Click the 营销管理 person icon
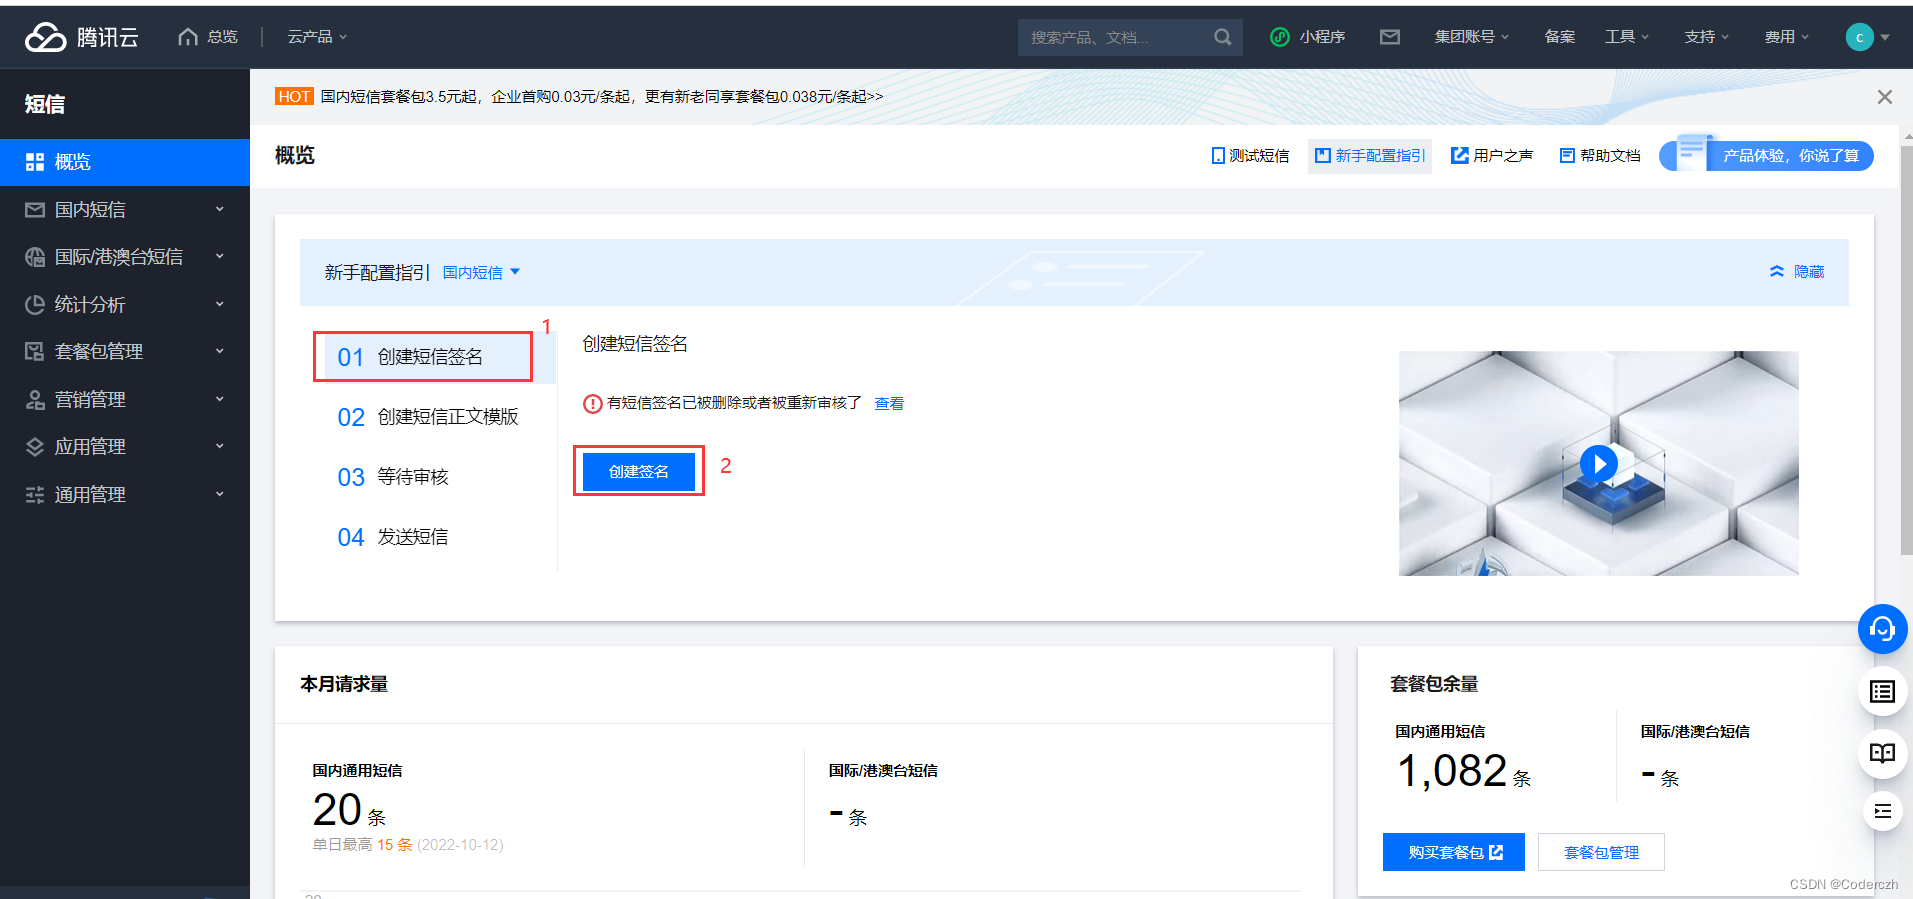 tap(35, 400)
